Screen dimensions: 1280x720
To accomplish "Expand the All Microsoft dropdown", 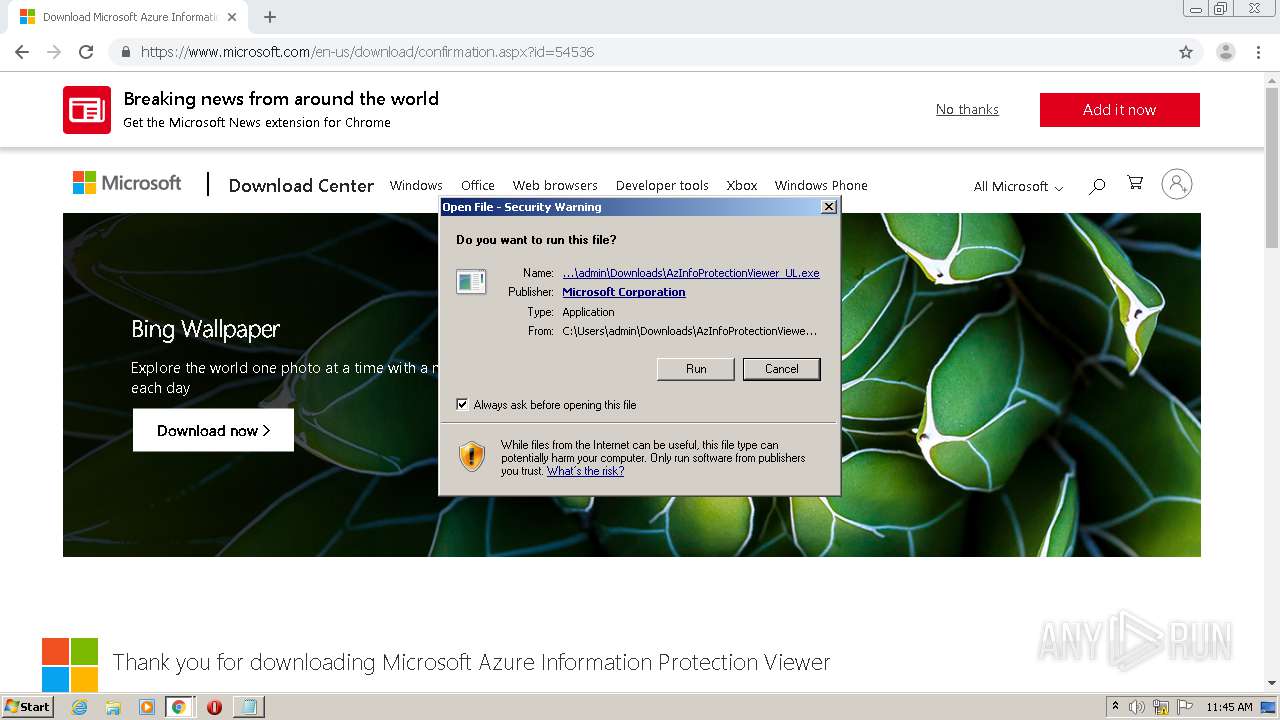I will point(1018,186).
